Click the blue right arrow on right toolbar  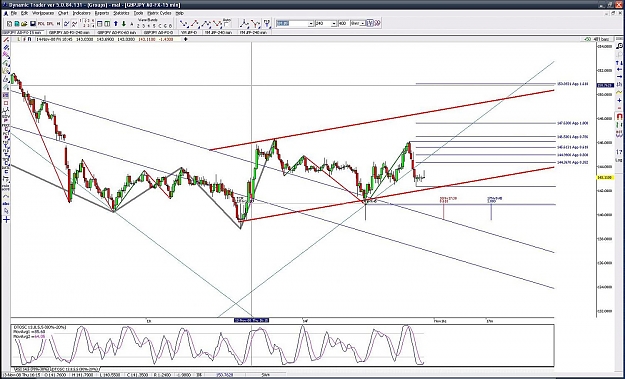619,76
